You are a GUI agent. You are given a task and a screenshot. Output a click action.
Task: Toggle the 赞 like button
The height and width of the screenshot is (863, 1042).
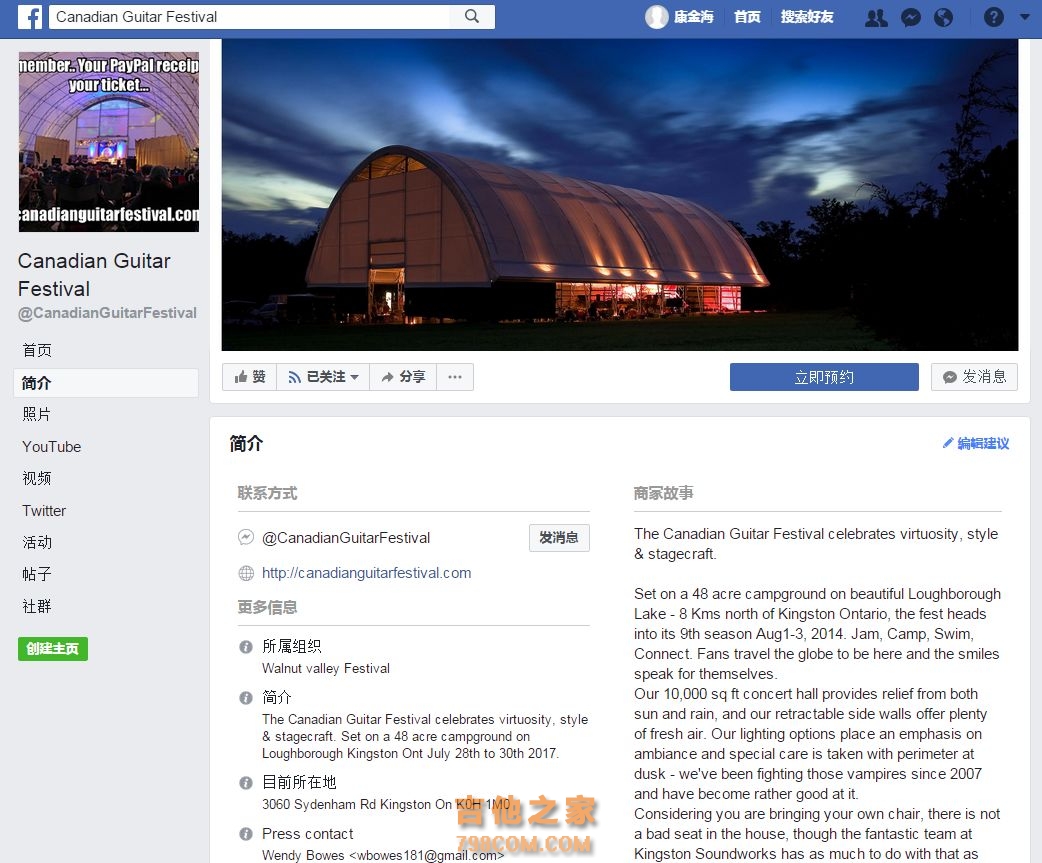[249, 377]
